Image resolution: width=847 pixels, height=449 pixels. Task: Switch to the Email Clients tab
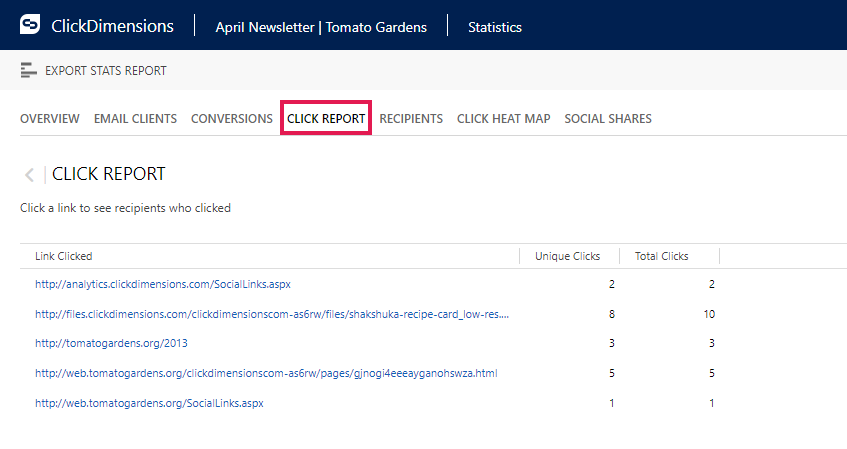135,119
